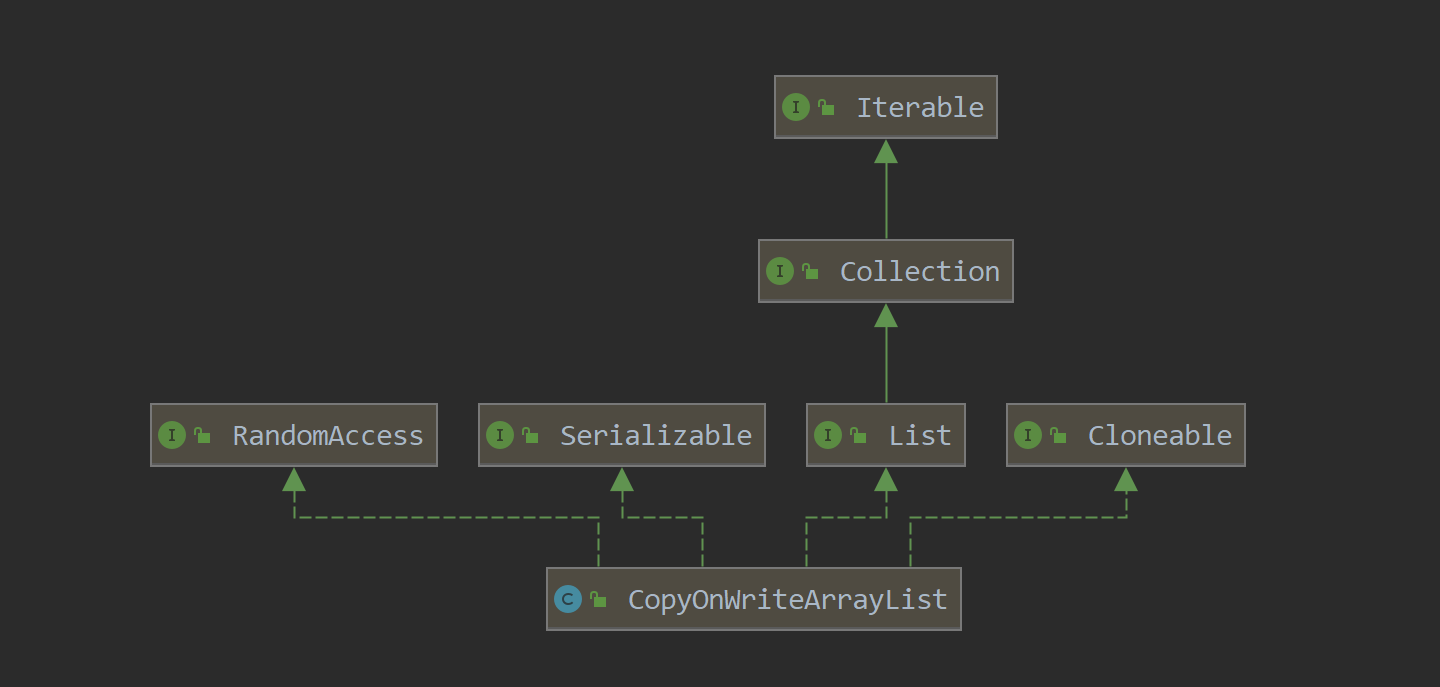Select the Serializable label text
The image size is (1440, 687).
coord(655,436)
